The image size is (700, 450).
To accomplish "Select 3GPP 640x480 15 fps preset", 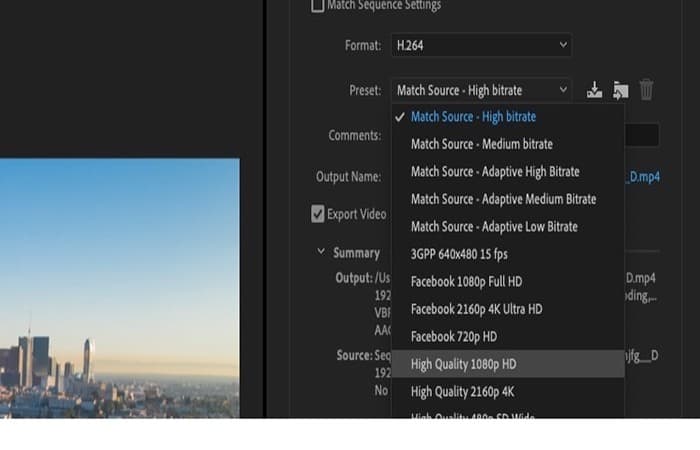I will pyautogui.click(x=508, y=254).
